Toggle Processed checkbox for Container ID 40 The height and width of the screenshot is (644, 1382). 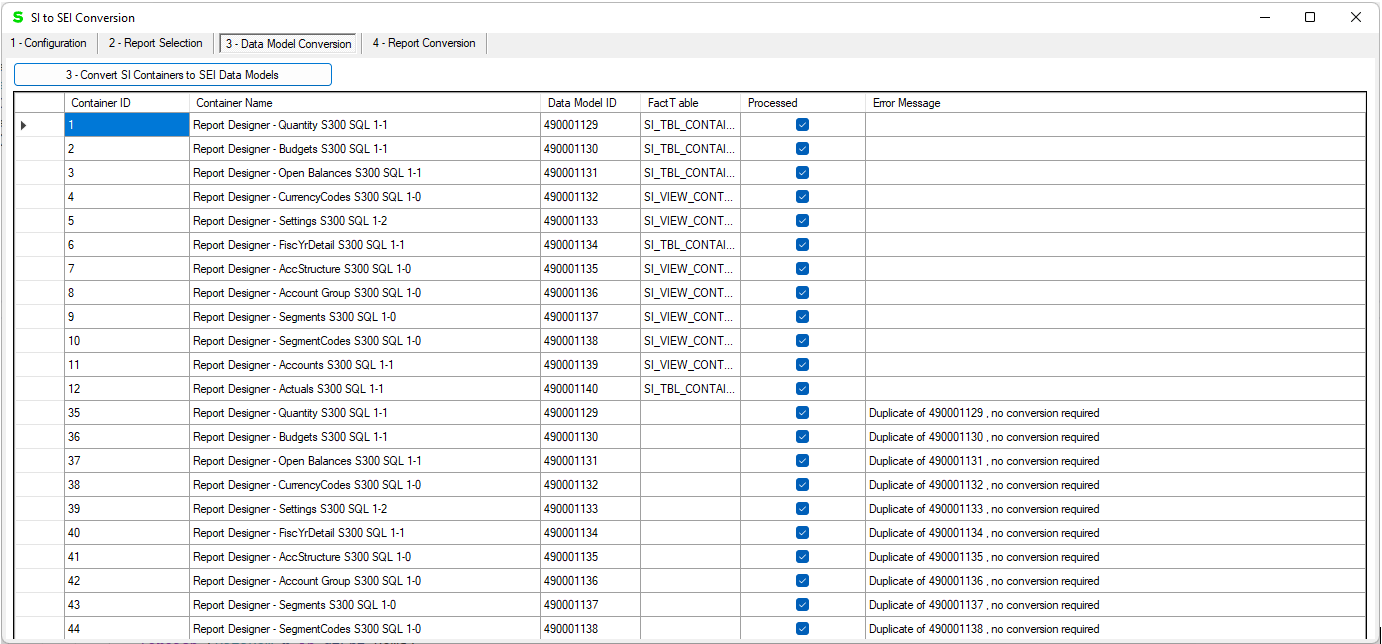coord(802,533)
